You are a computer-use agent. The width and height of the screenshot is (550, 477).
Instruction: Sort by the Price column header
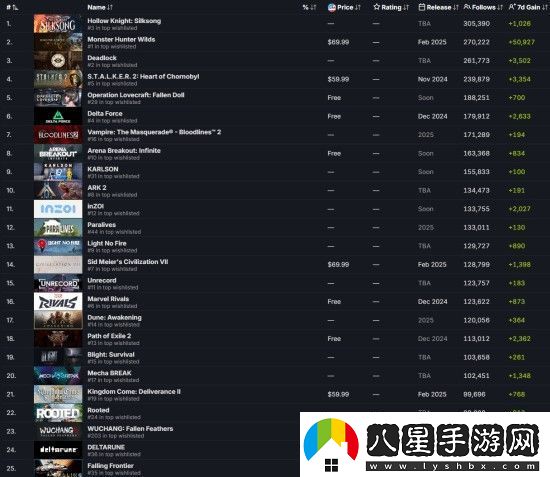coord(344,7)
